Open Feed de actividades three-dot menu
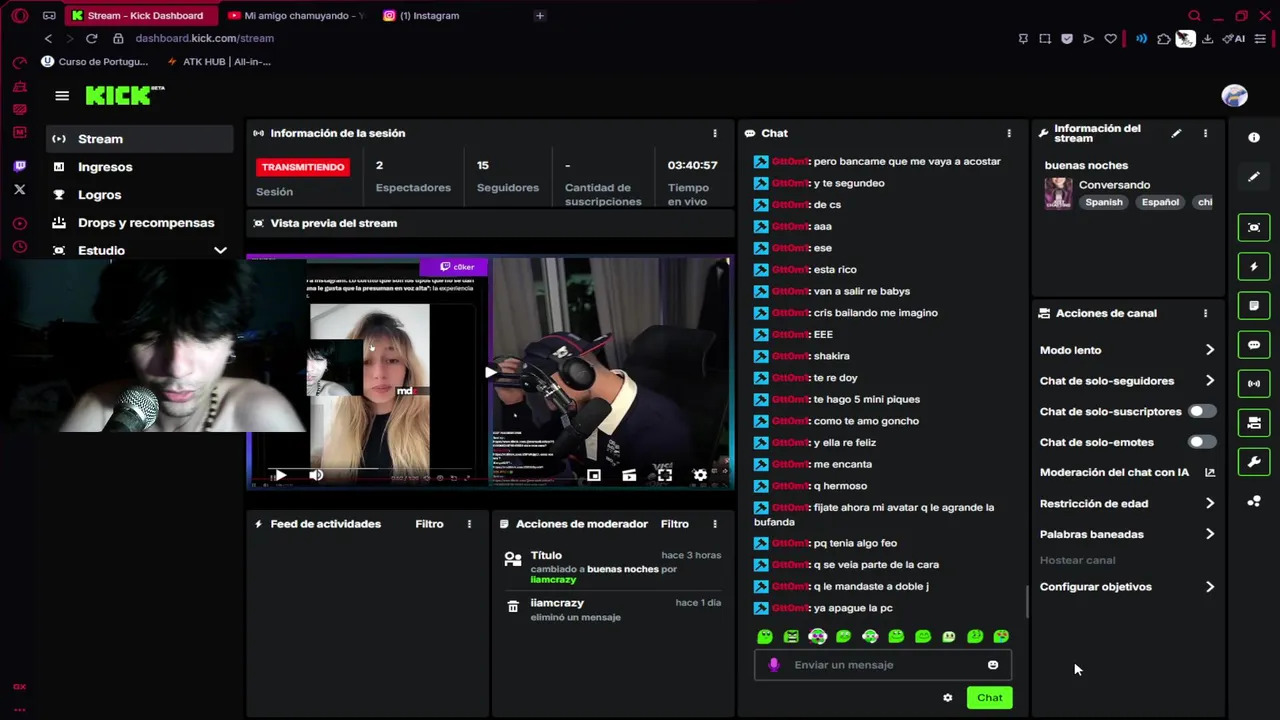 [x=469, y=524]
